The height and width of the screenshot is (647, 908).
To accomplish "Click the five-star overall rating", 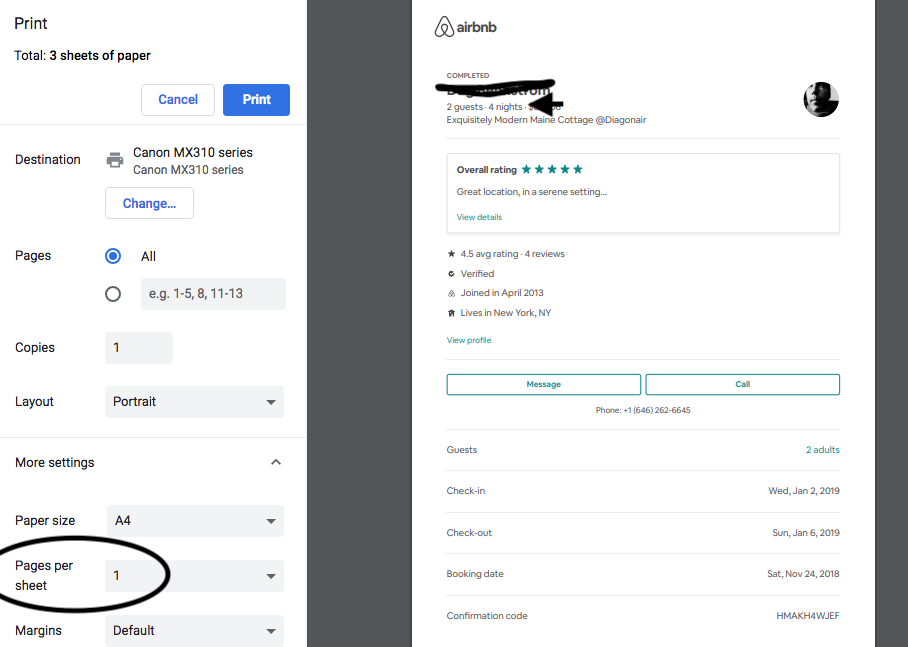I will [x=551, y=170].
